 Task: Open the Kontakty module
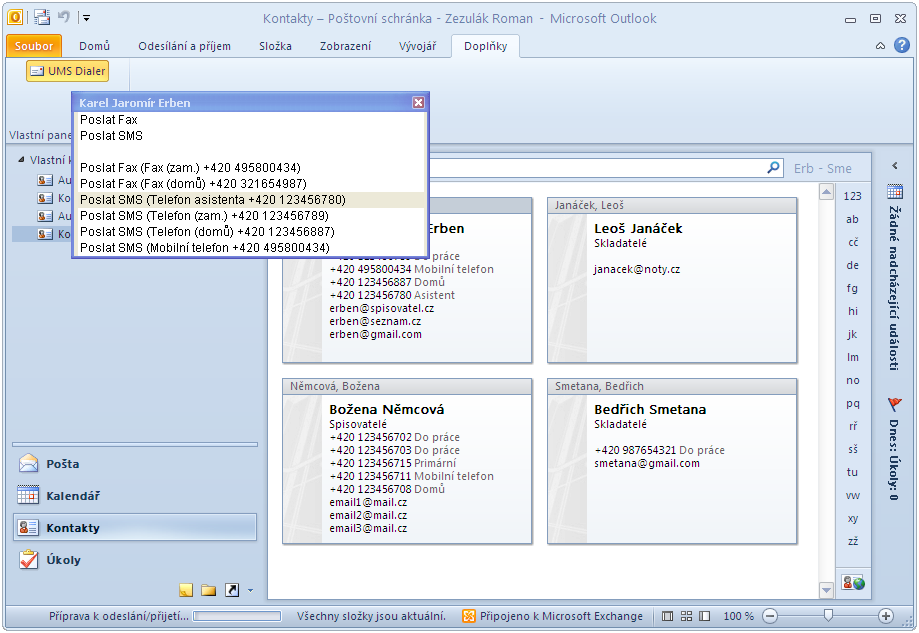tap(135, 528)
